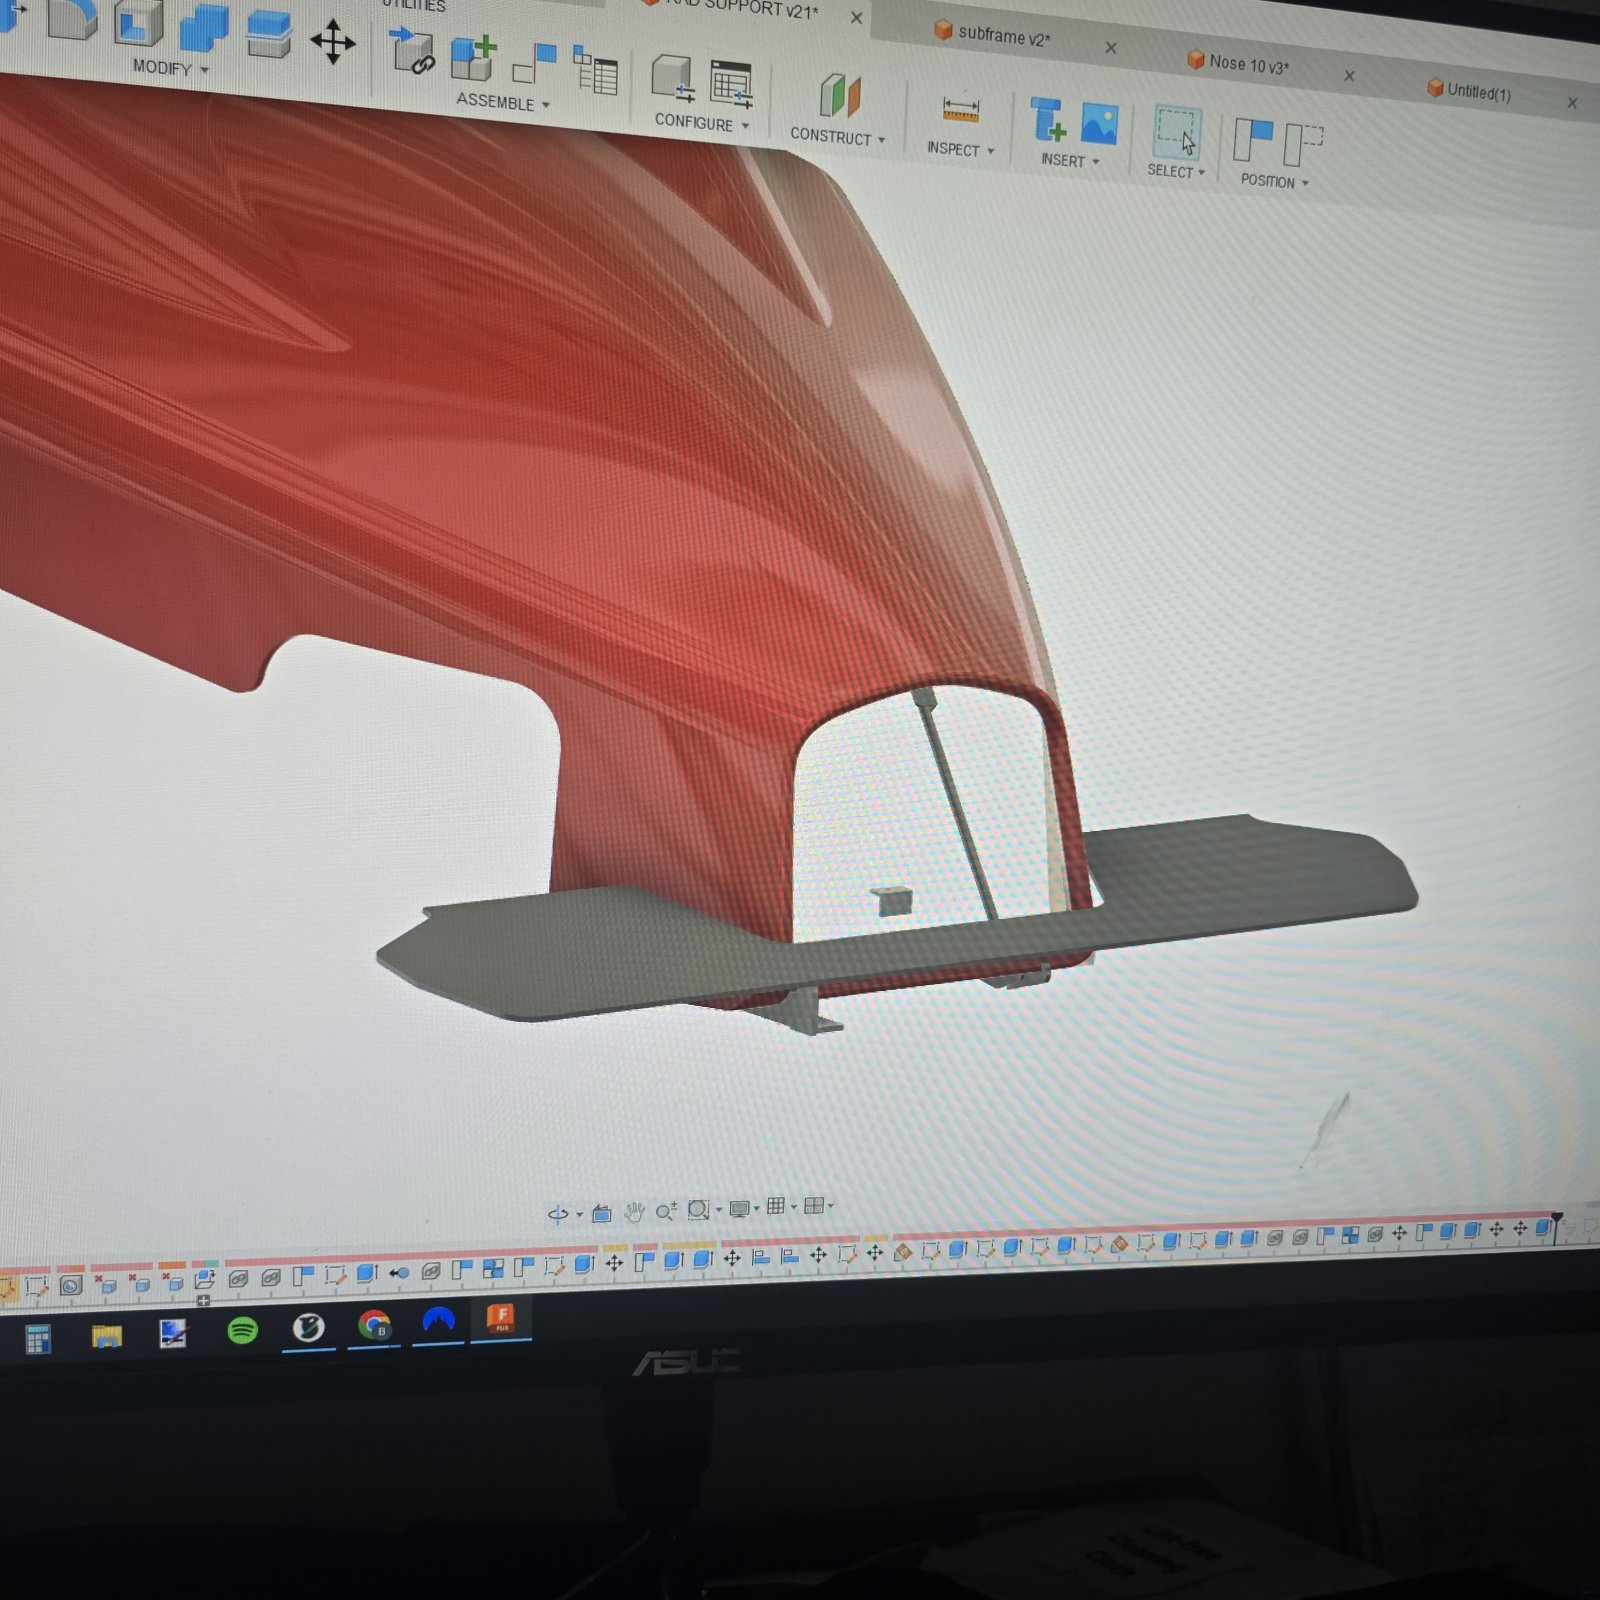Click the Joint tool with link icon
Viewport: 1600px width, 1600px height.
coord(411,52)
